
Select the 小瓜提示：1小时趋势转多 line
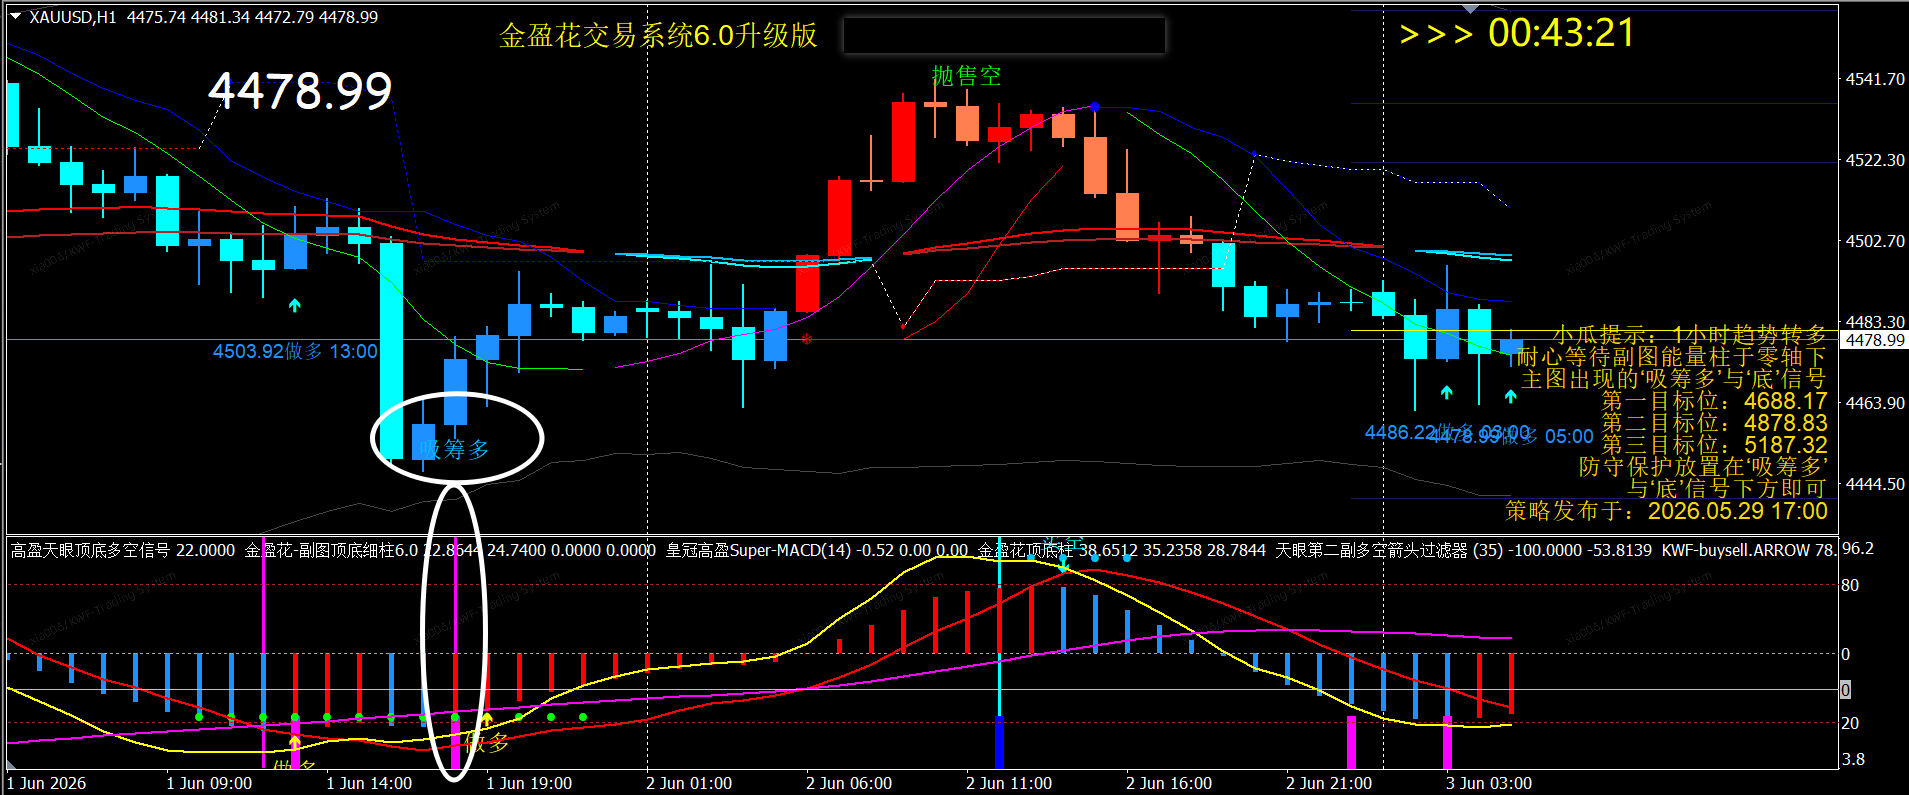tap(1690, 335)
